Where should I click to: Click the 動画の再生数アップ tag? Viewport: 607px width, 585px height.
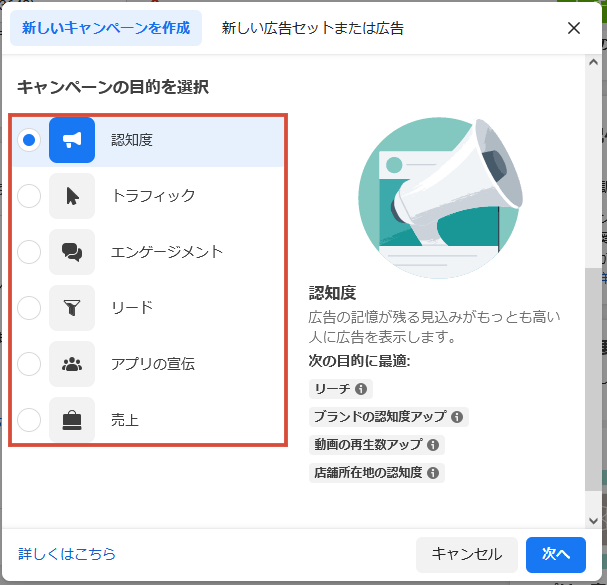(x=377, y=445)
